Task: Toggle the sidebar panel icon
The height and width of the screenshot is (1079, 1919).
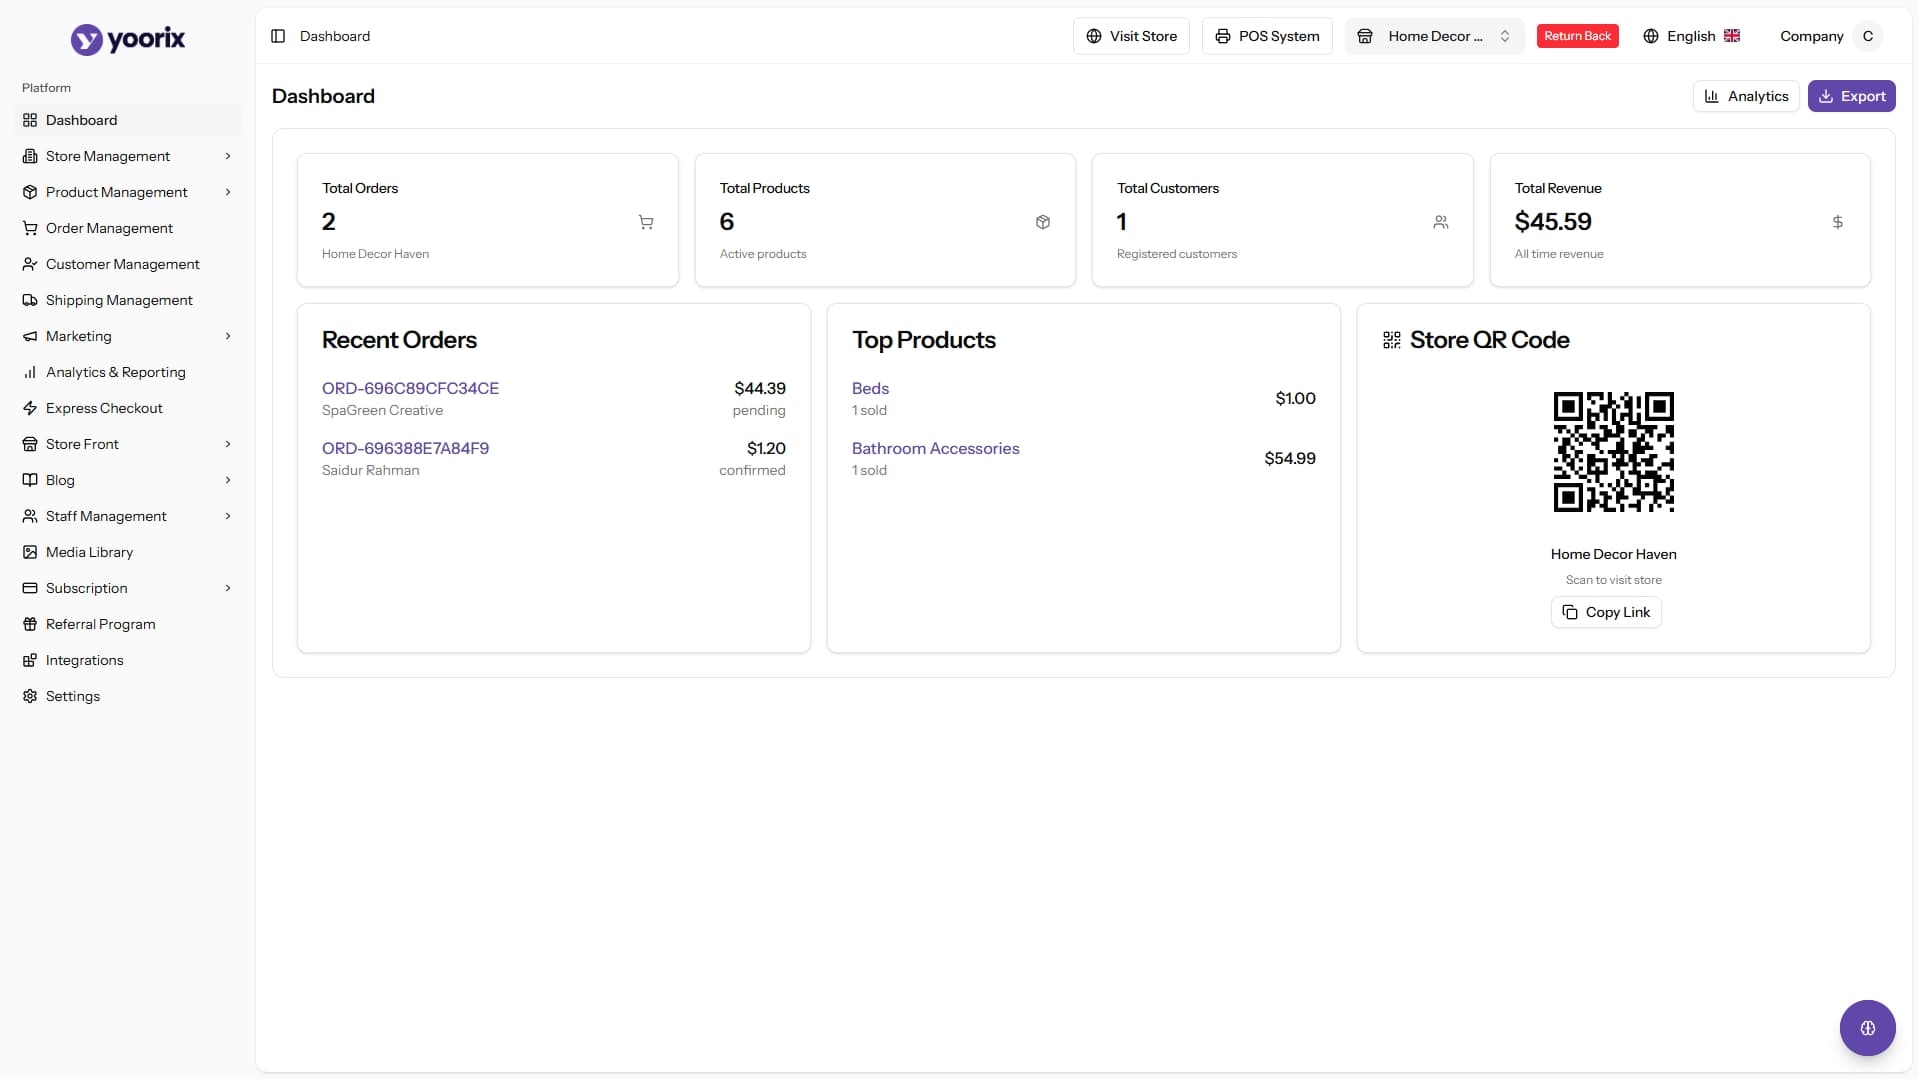Action: pos(278,36)
